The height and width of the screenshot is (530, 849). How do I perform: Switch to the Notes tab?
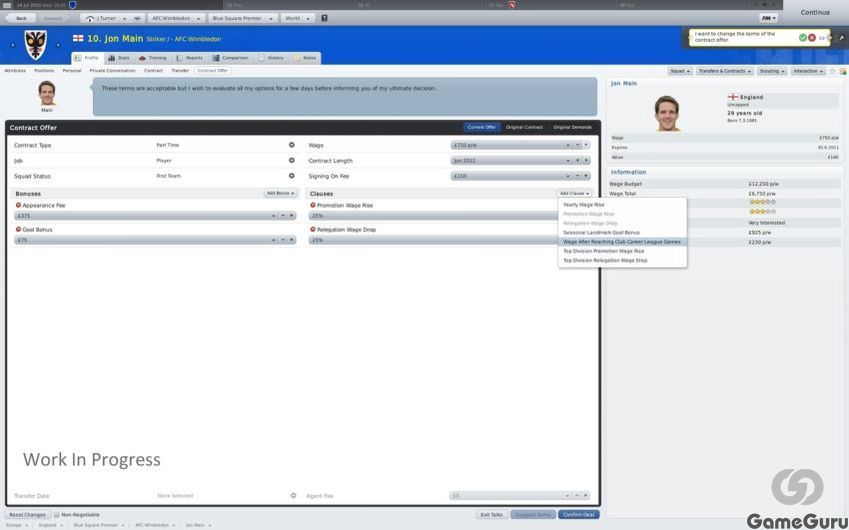(x=305, y=58)
